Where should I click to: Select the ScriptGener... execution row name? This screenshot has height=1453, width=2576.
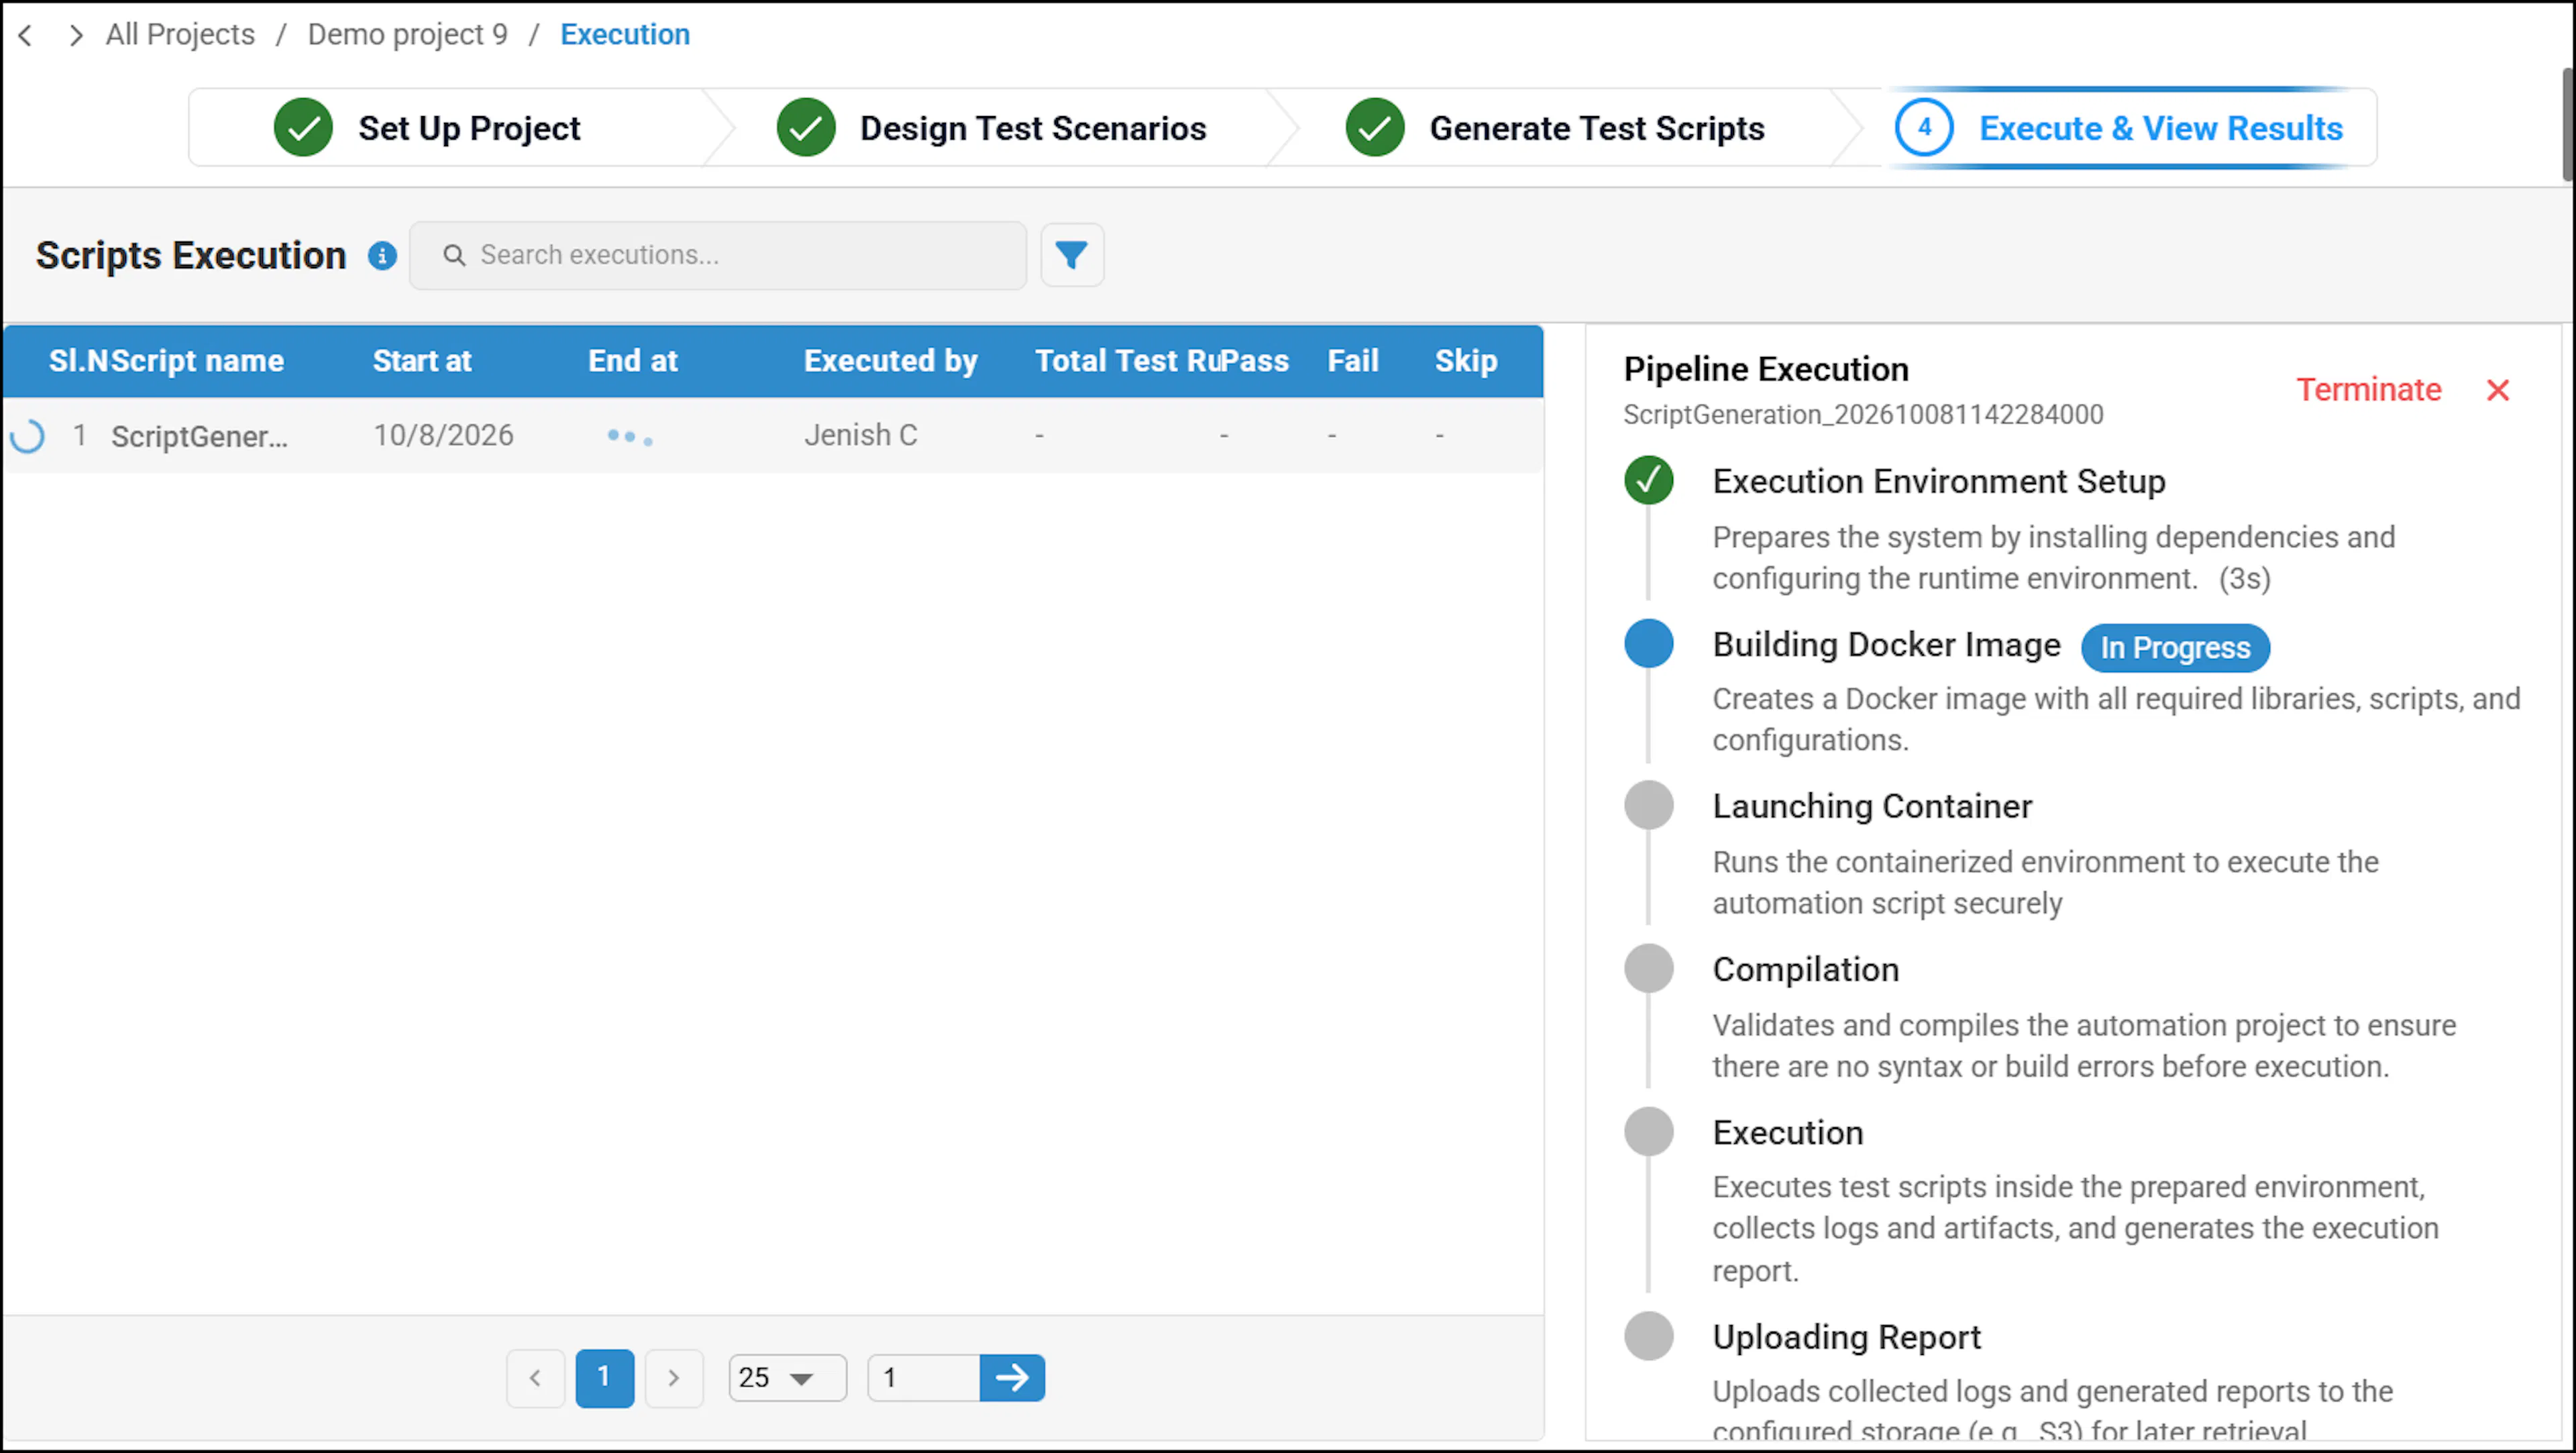click(x=199, y=436)
